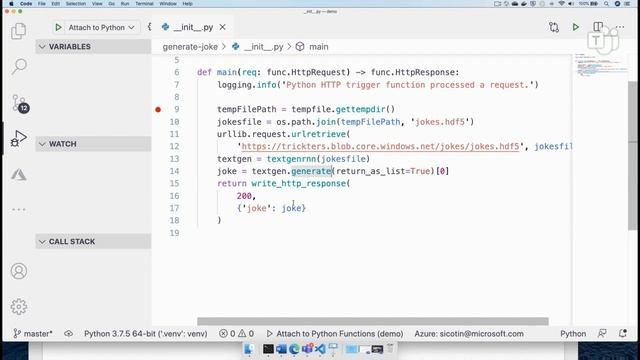Select Python 3.7.5 interpreter in status bar
Screen dimensions: 640x360
click(146, 333)
